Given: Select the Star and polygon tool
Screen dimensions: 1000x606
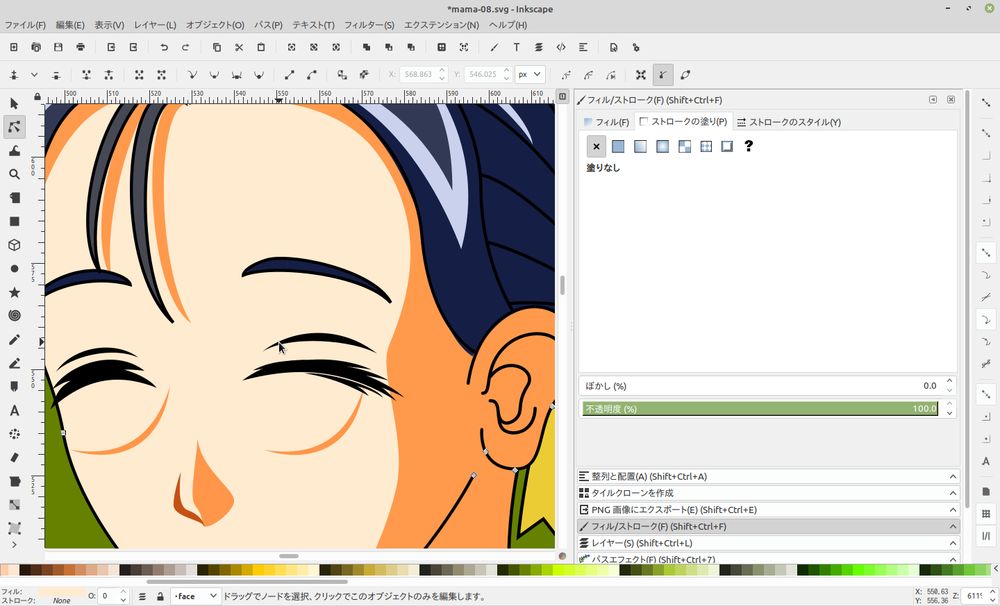Looking at the screenshot, I should pos(14,292).
